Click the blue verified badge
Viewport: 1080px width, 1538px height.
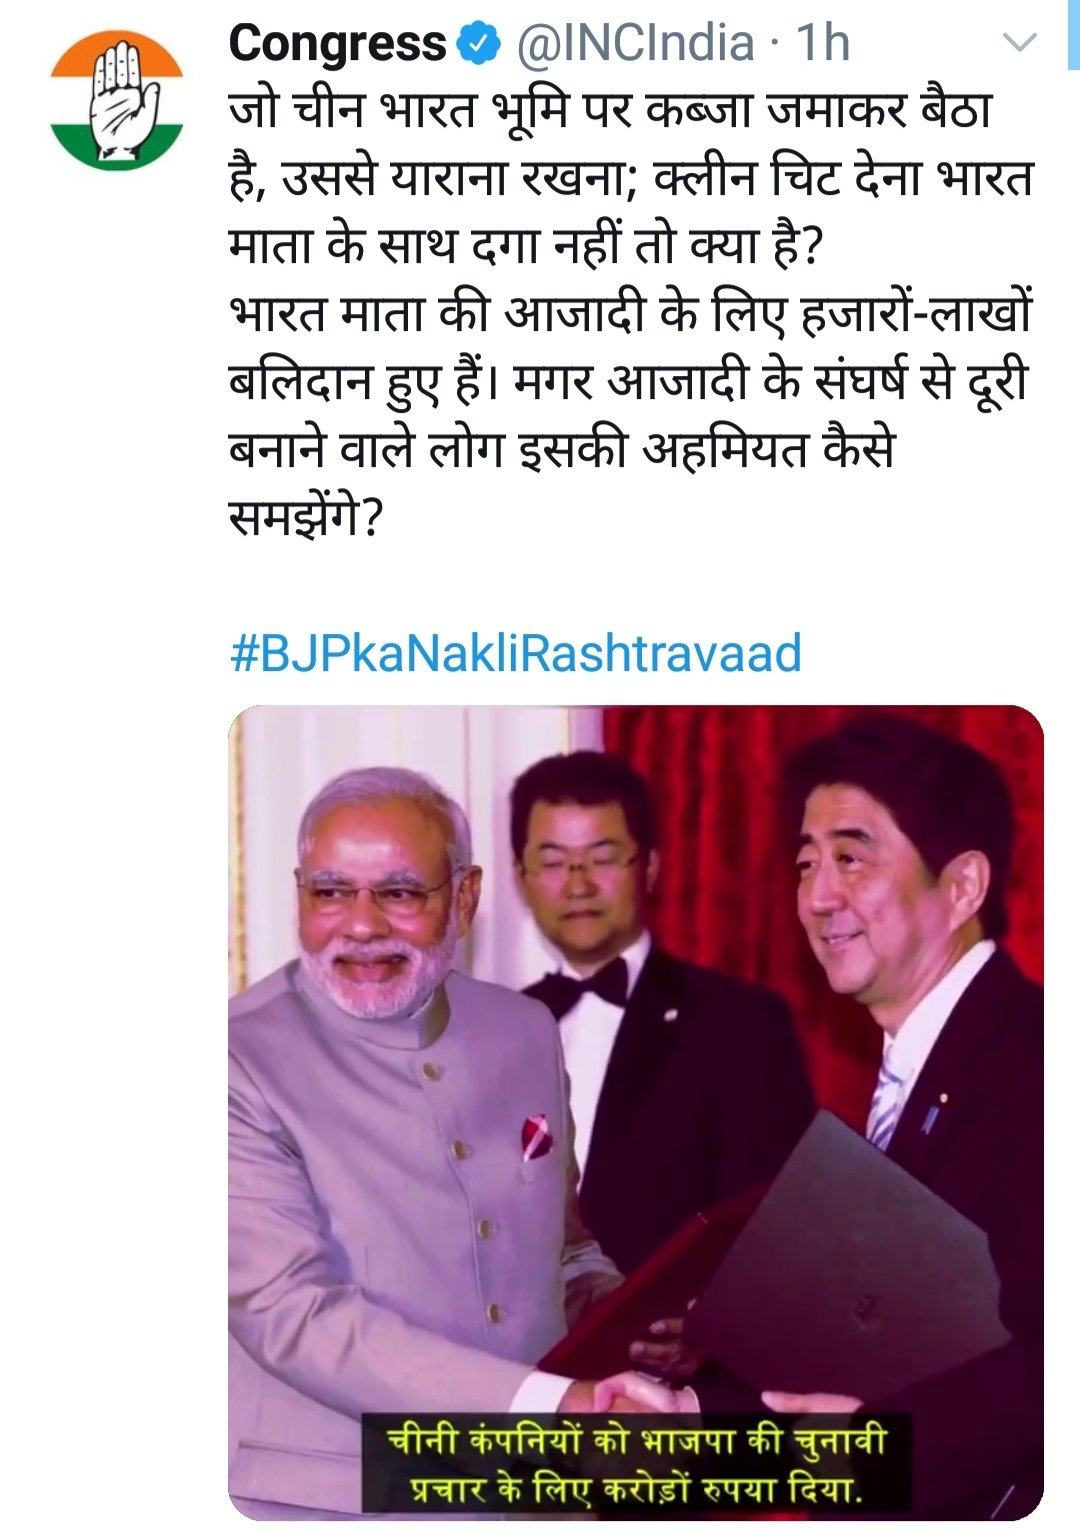[479, 43]
